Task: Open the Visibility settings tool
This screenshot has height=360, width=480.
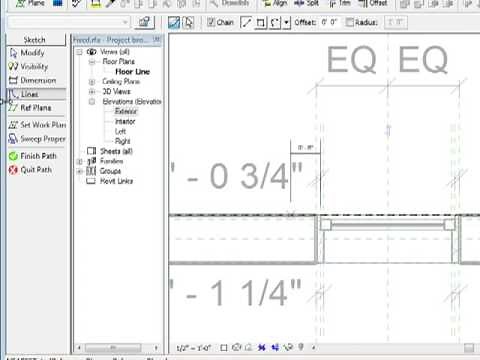Action: coord(29,66)
